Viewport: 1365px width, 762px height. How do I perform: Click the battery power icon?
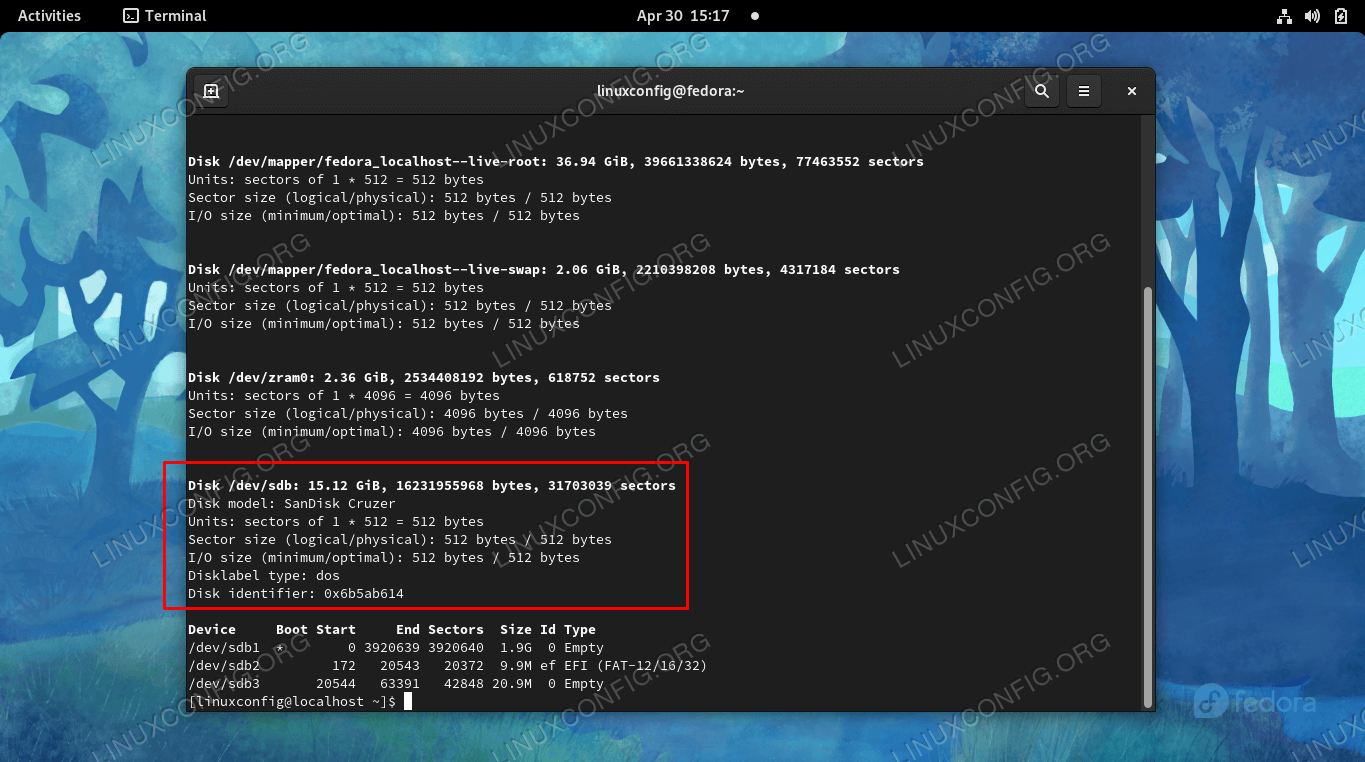pyautogui.click(x=1340, y=16)
